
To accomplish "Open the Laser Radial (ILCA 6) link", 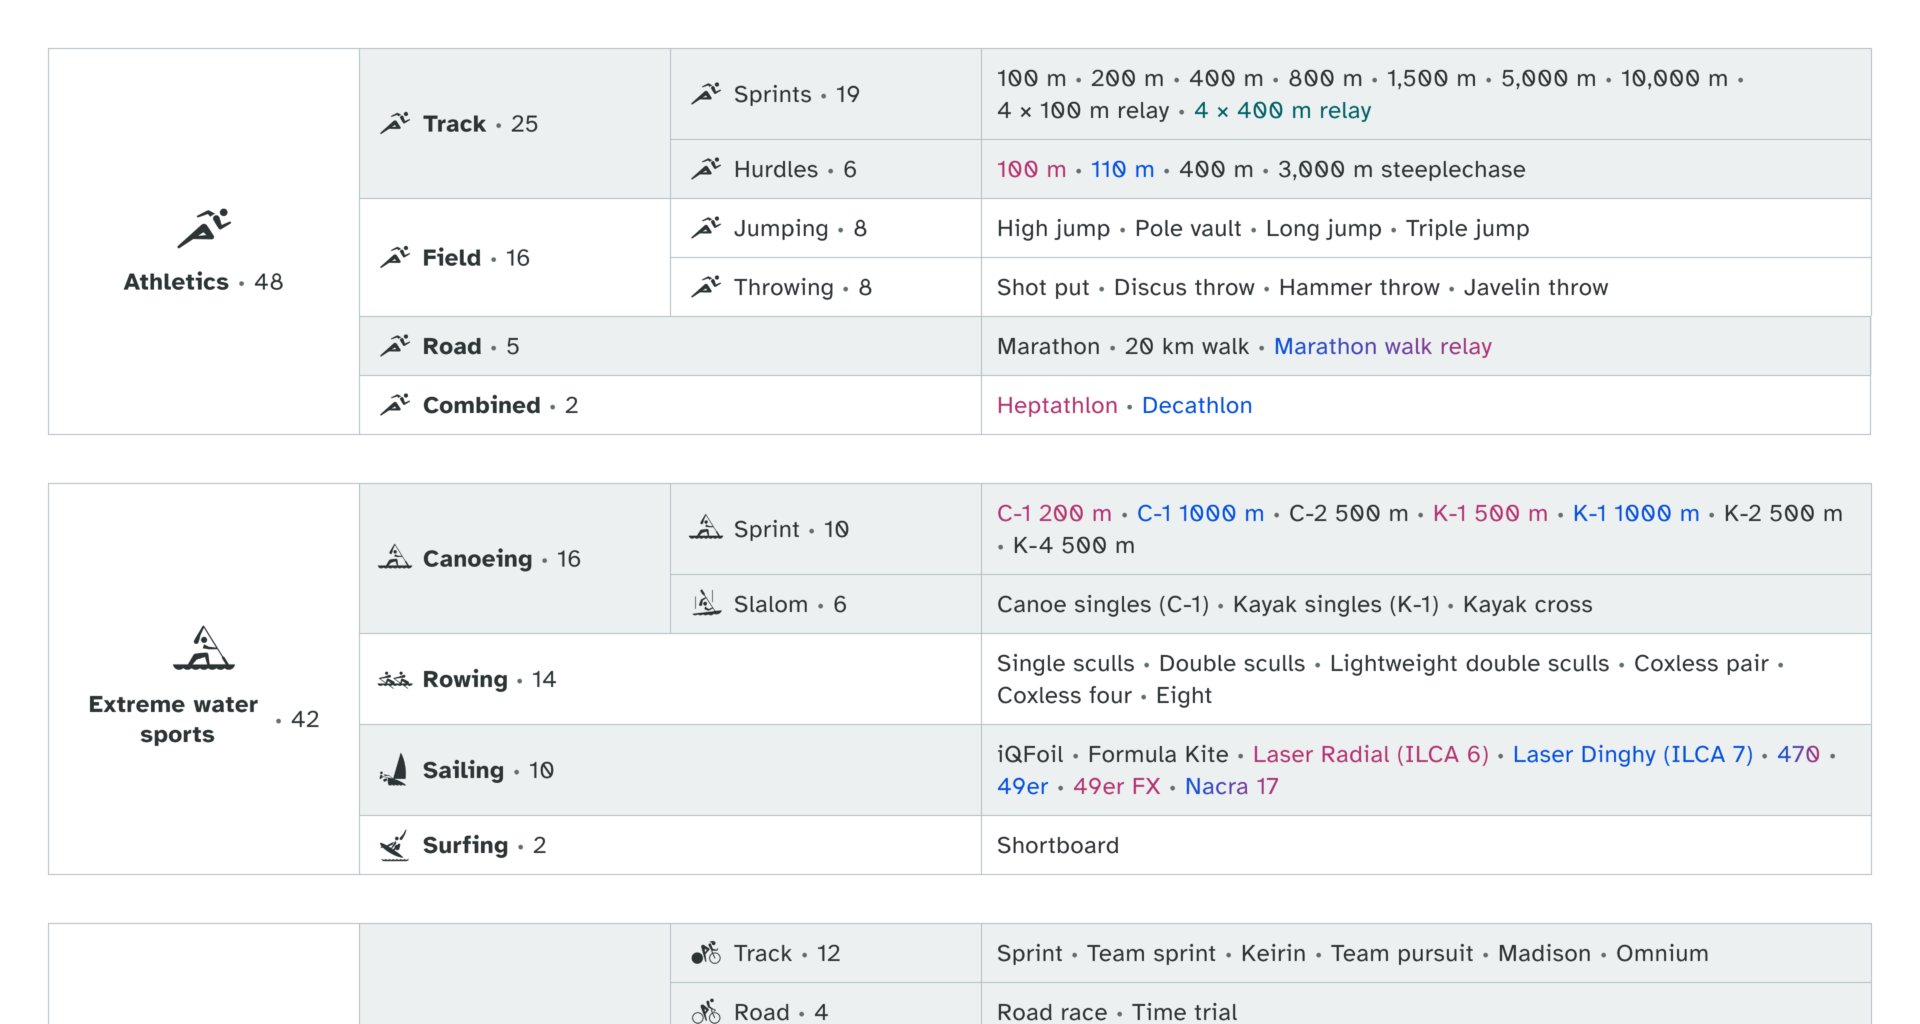I will tap(1371, 754).
